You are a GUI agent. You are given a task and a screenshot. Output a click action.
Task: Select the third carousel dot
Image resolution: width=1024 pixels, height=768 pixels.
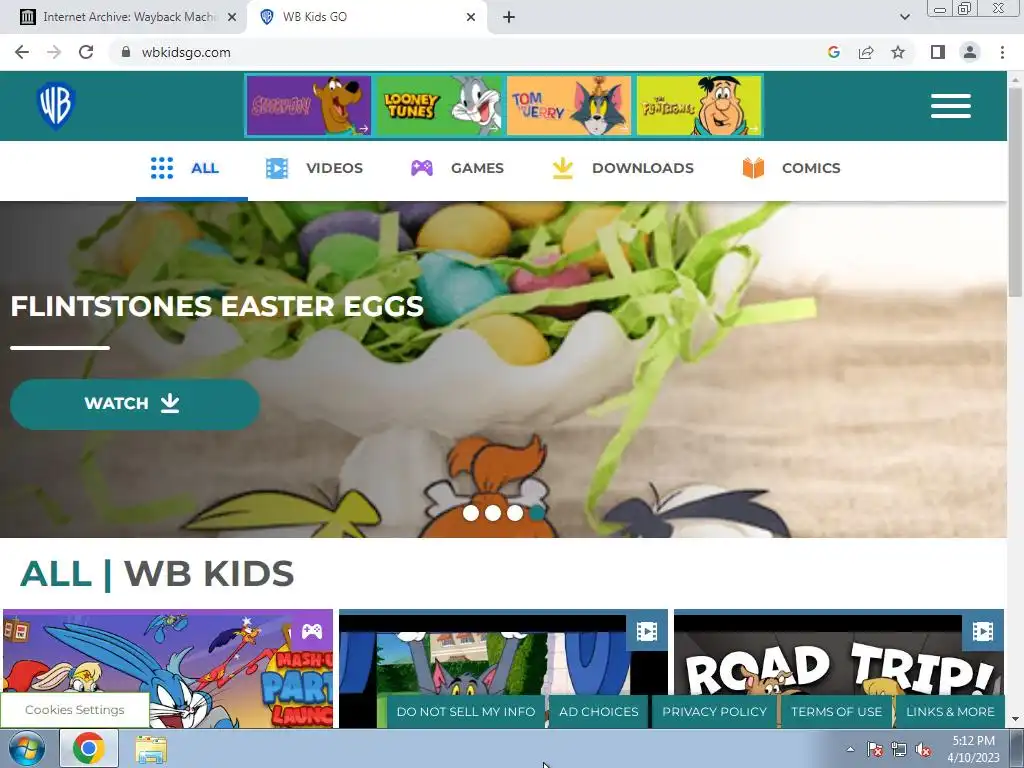[515, 513]
